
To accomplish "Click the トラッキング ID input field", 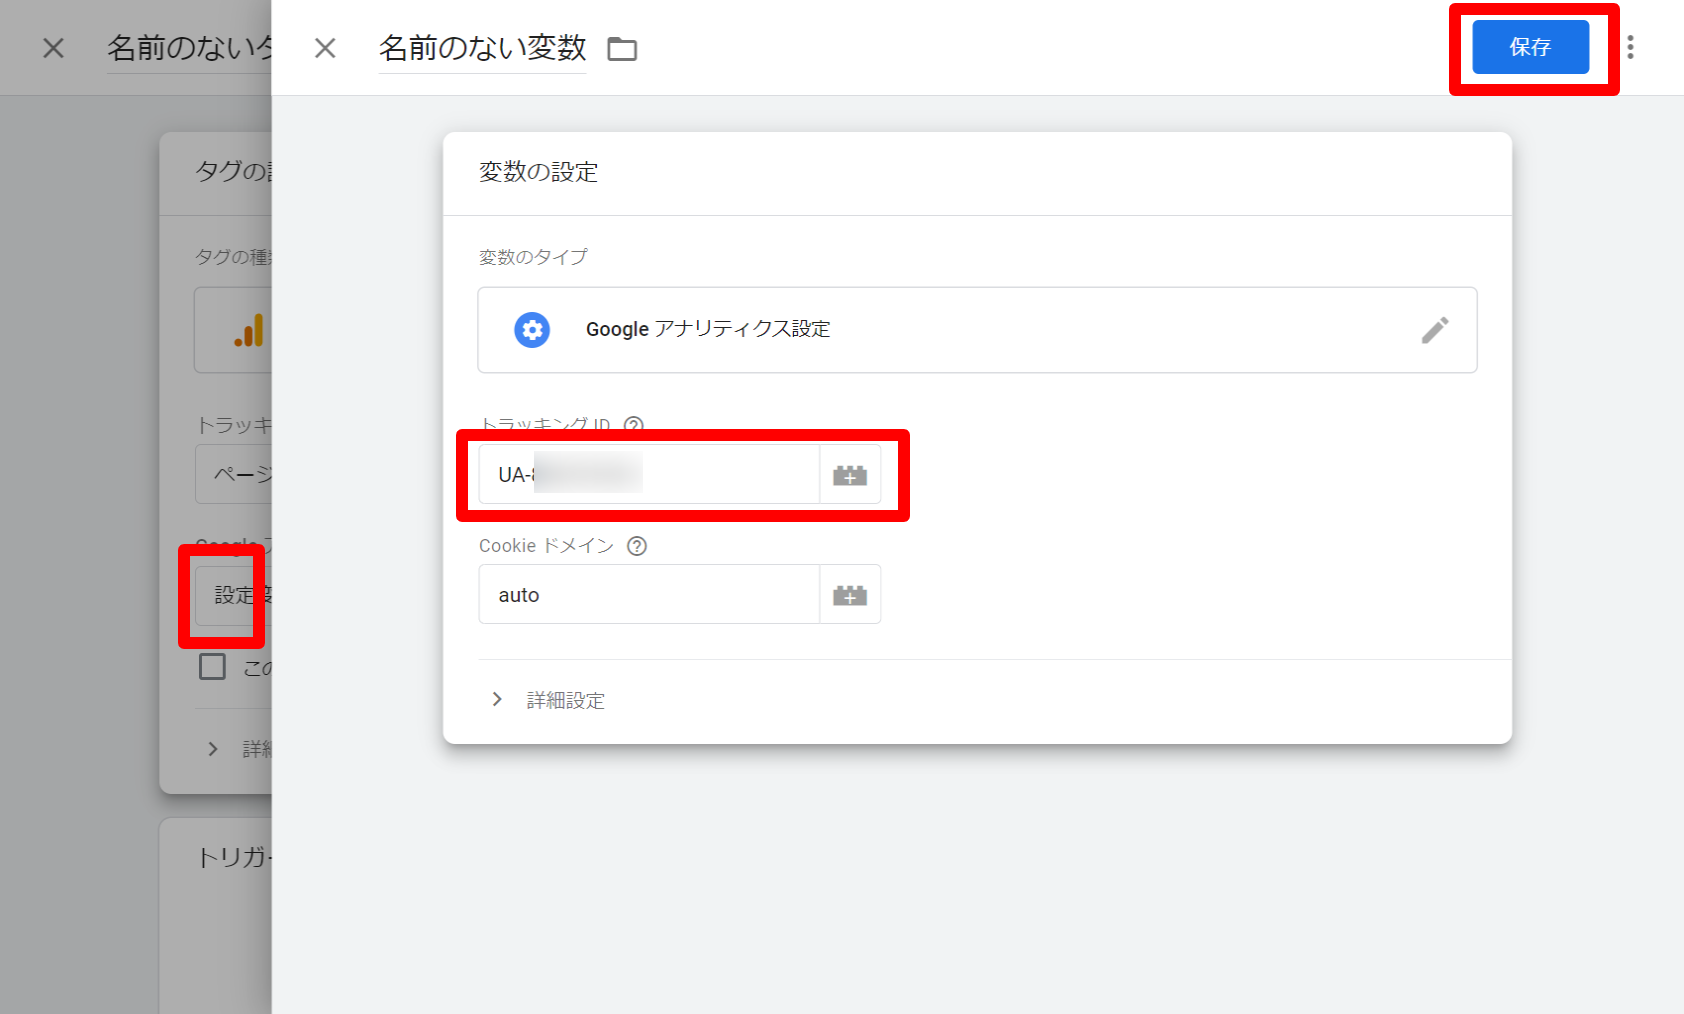I will click(649, 474).
